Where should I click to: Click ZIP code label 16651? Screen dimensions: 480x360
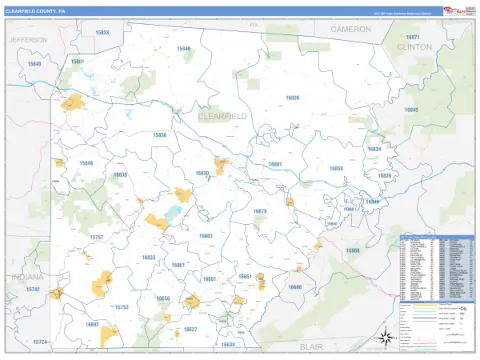click(245, 277)
